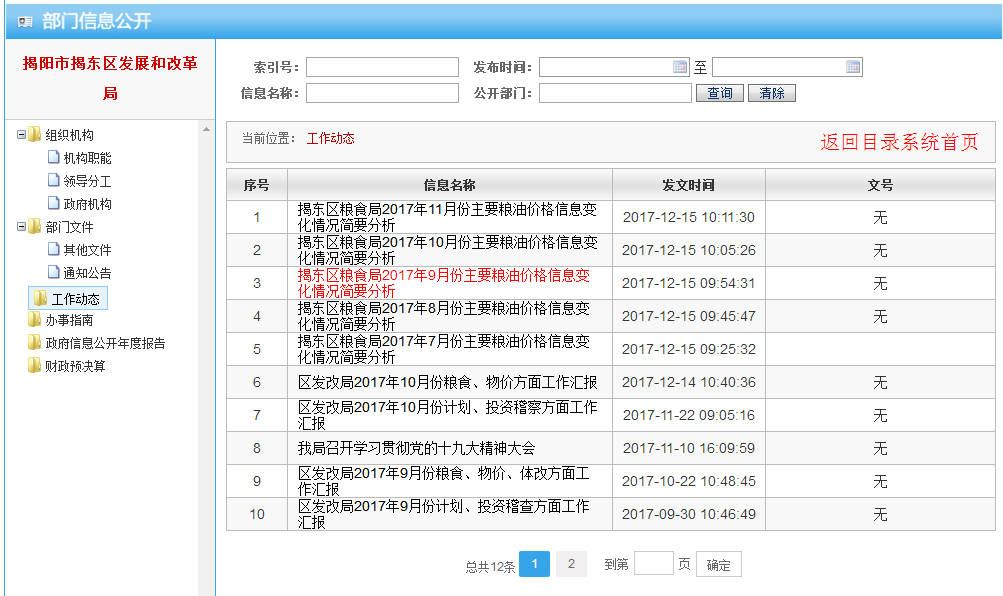Click the 清除 button

772,93
